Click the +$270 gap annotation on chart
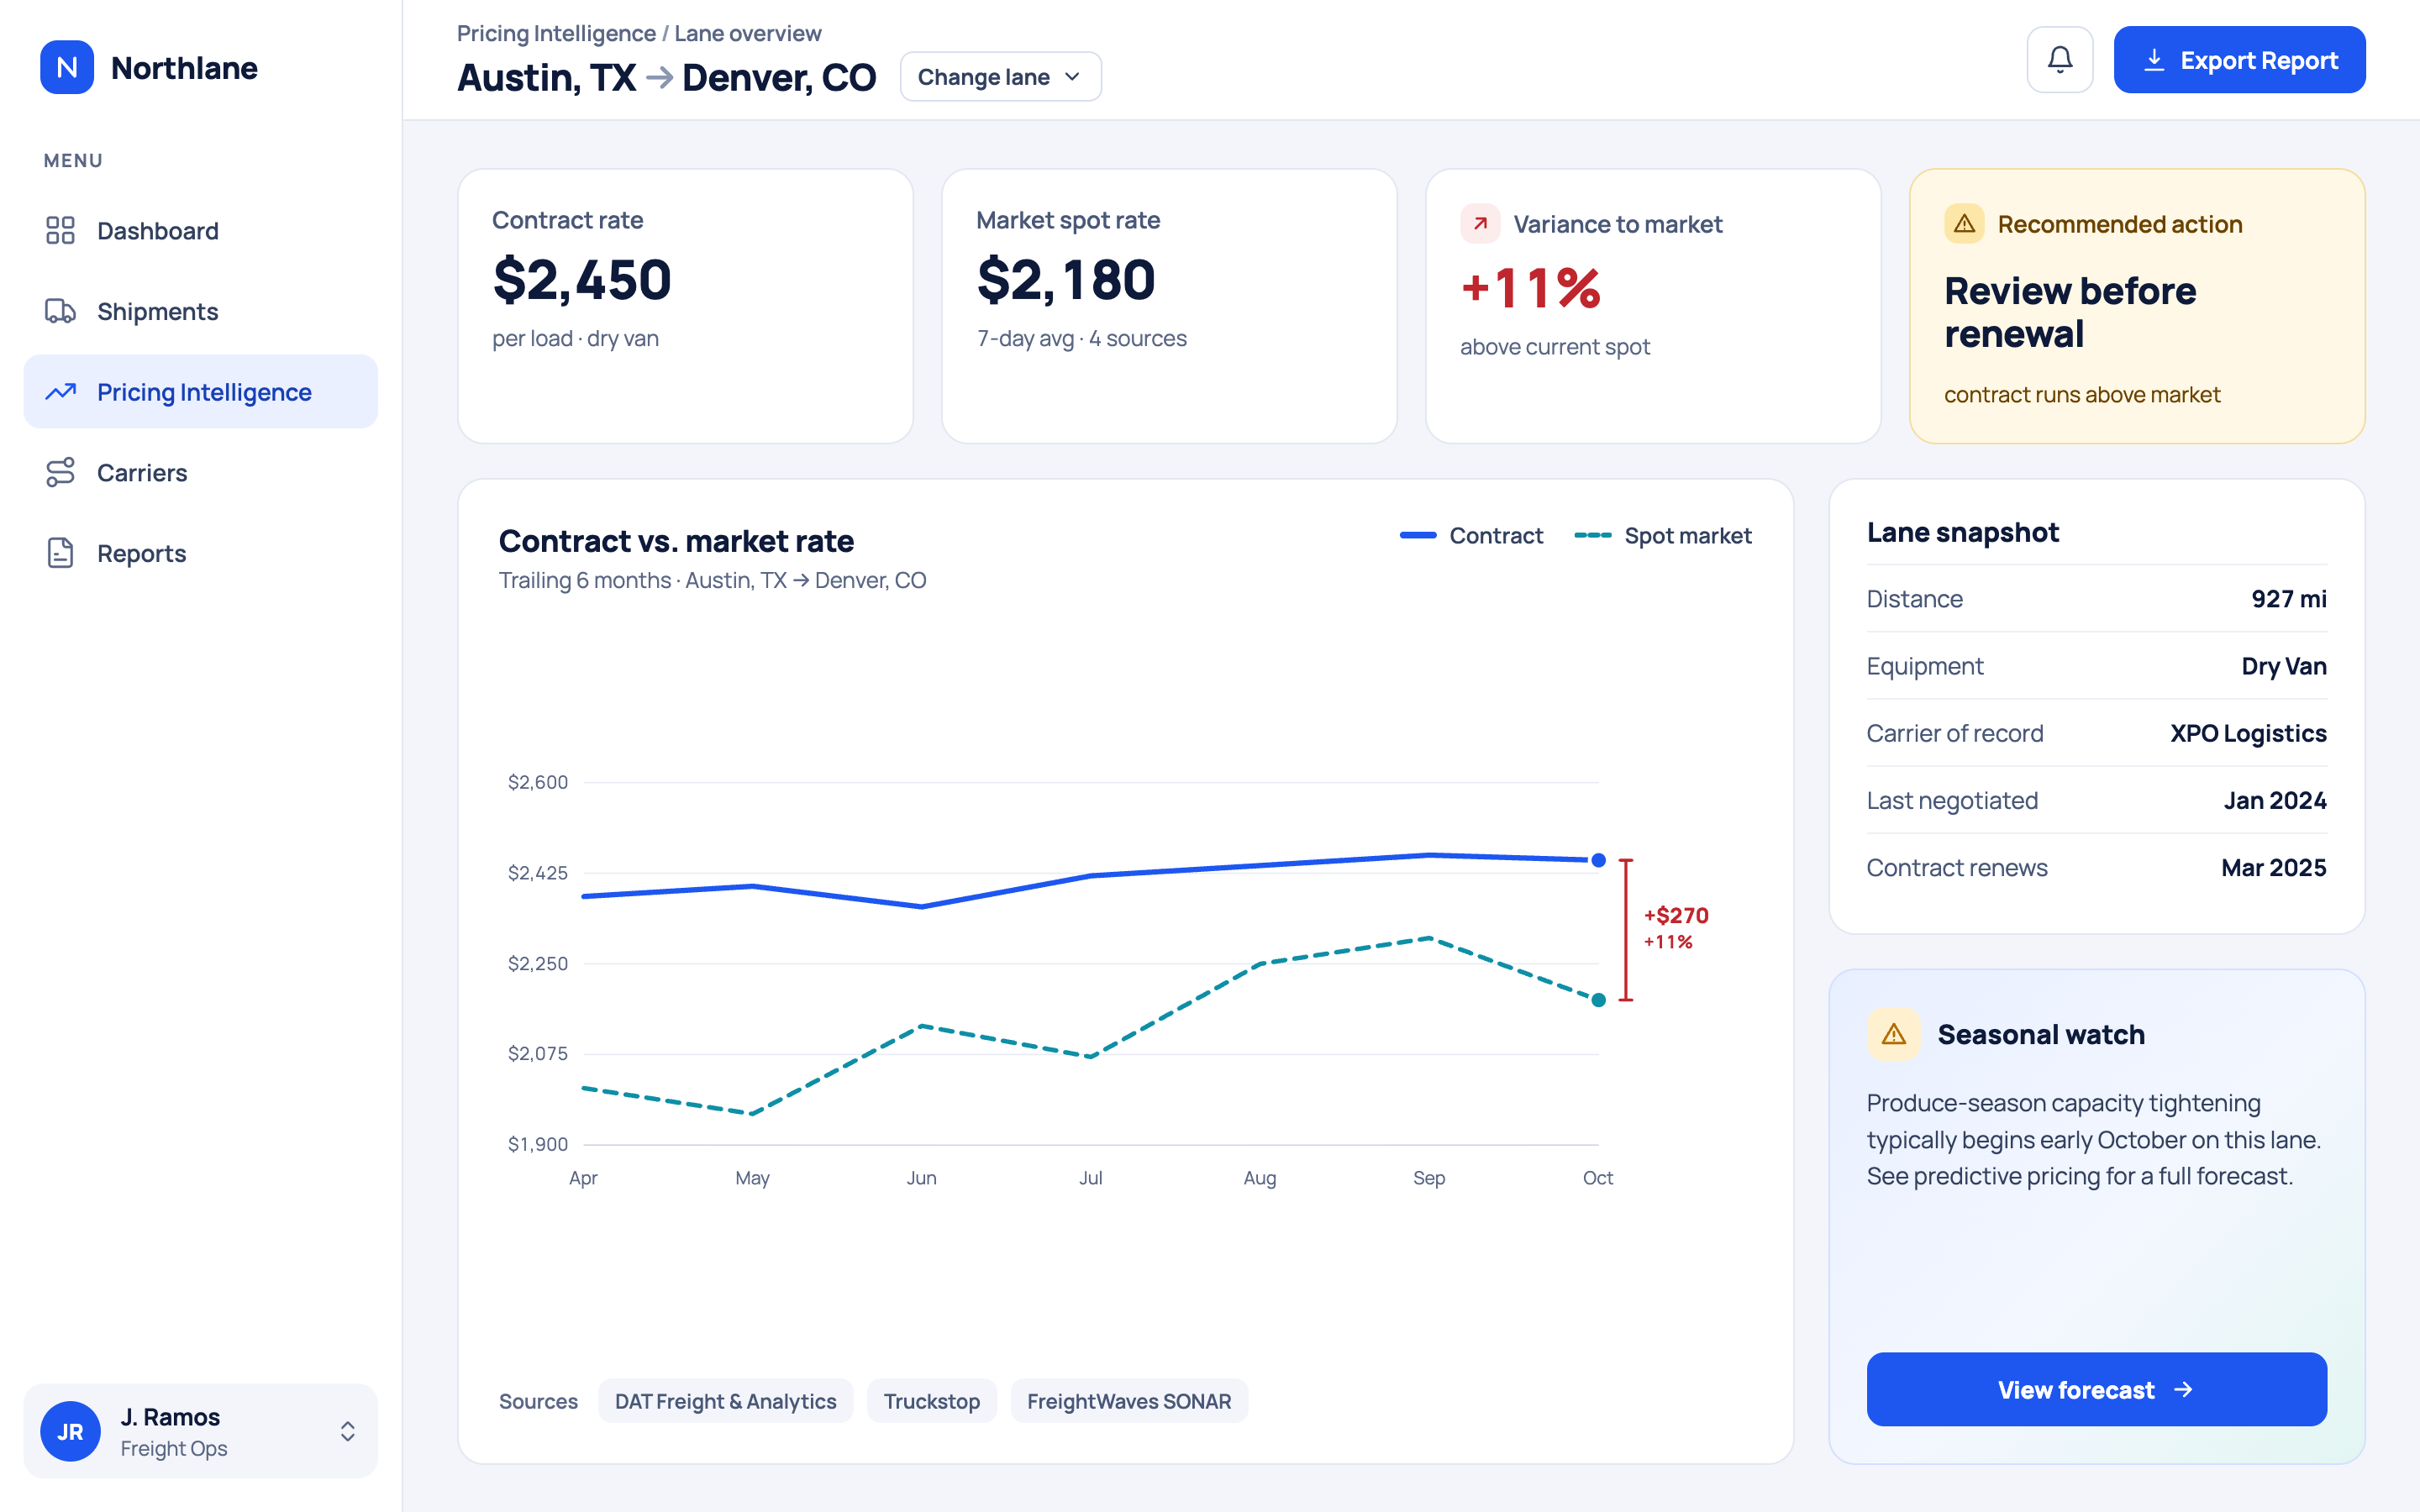This screenshot has width=2420, height=1512. click(1676, 915)
